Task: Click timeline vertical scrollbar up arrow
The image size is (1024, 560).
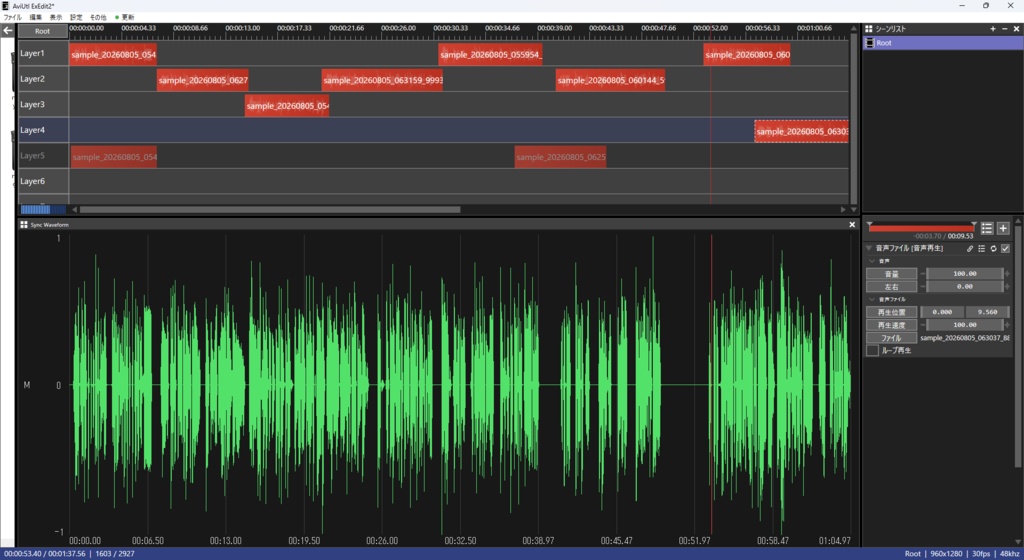Action: click(854, 29)
